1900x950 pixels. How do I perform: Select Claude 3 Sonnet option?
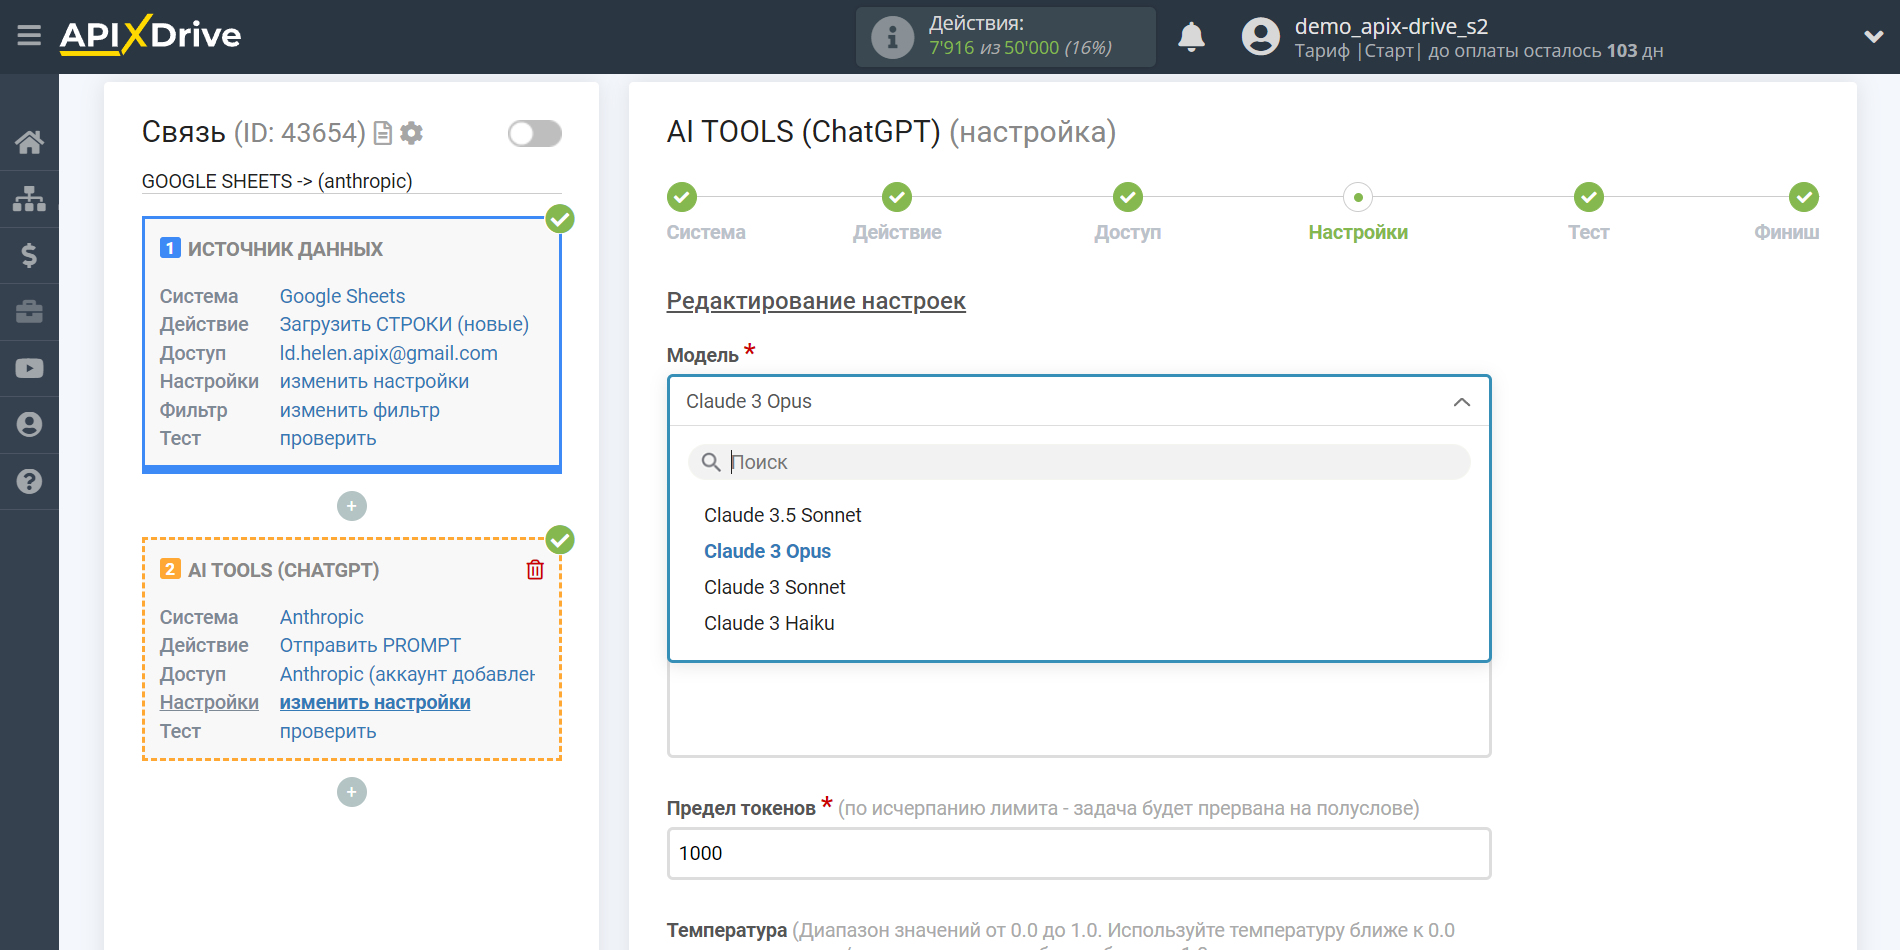774,587
